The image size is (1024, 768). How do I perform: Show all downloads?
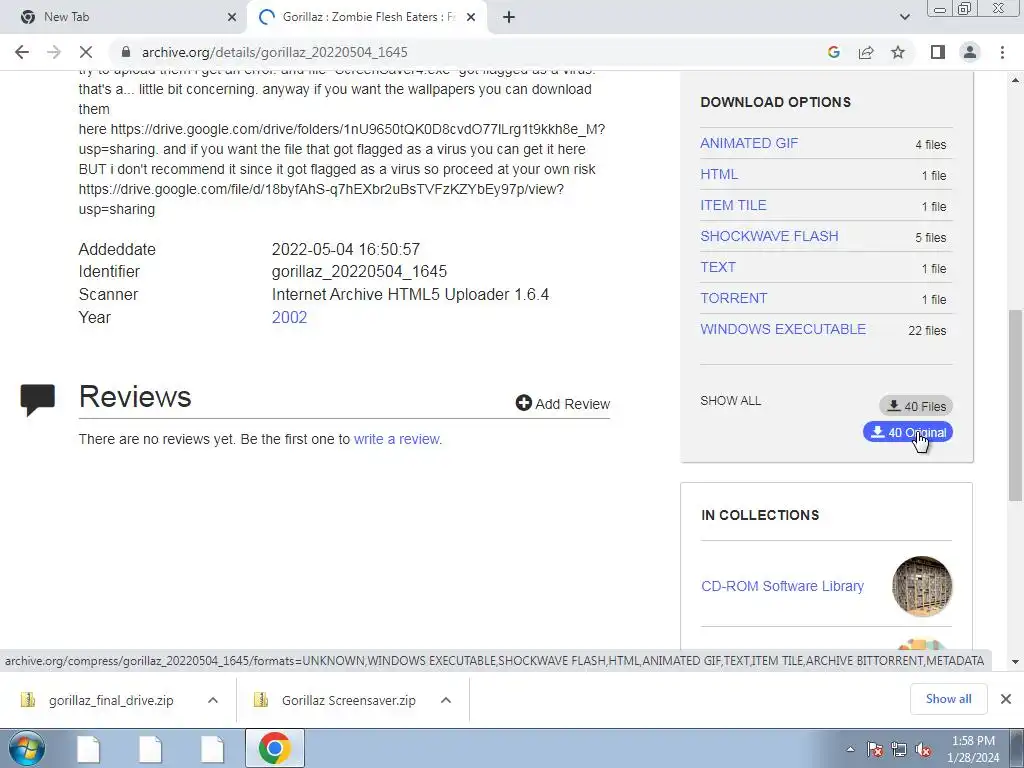click(948, 699)
